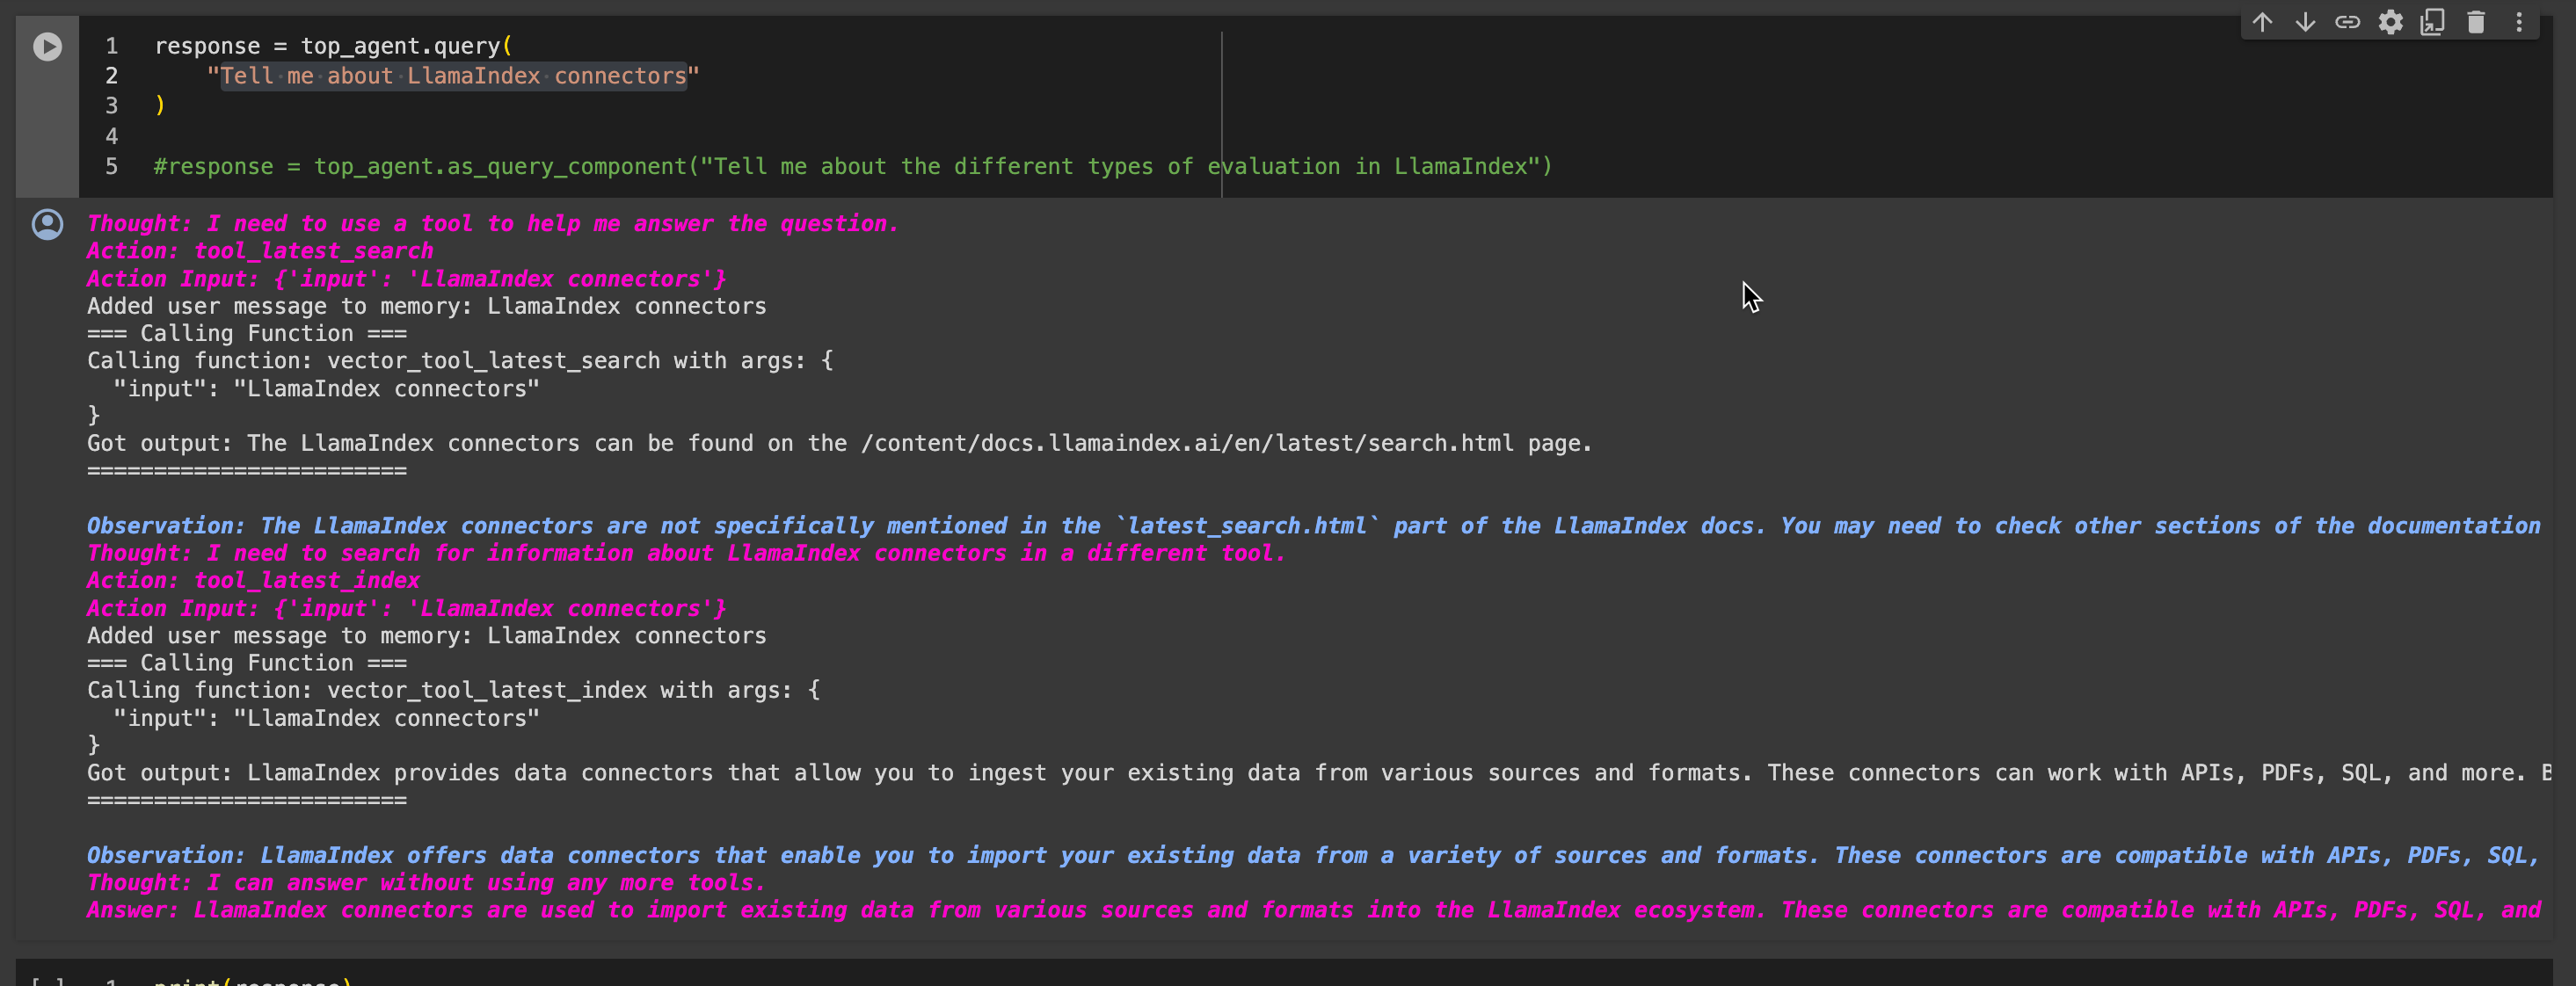Run the top_agent.query code cell

click(x=47, y=47)
